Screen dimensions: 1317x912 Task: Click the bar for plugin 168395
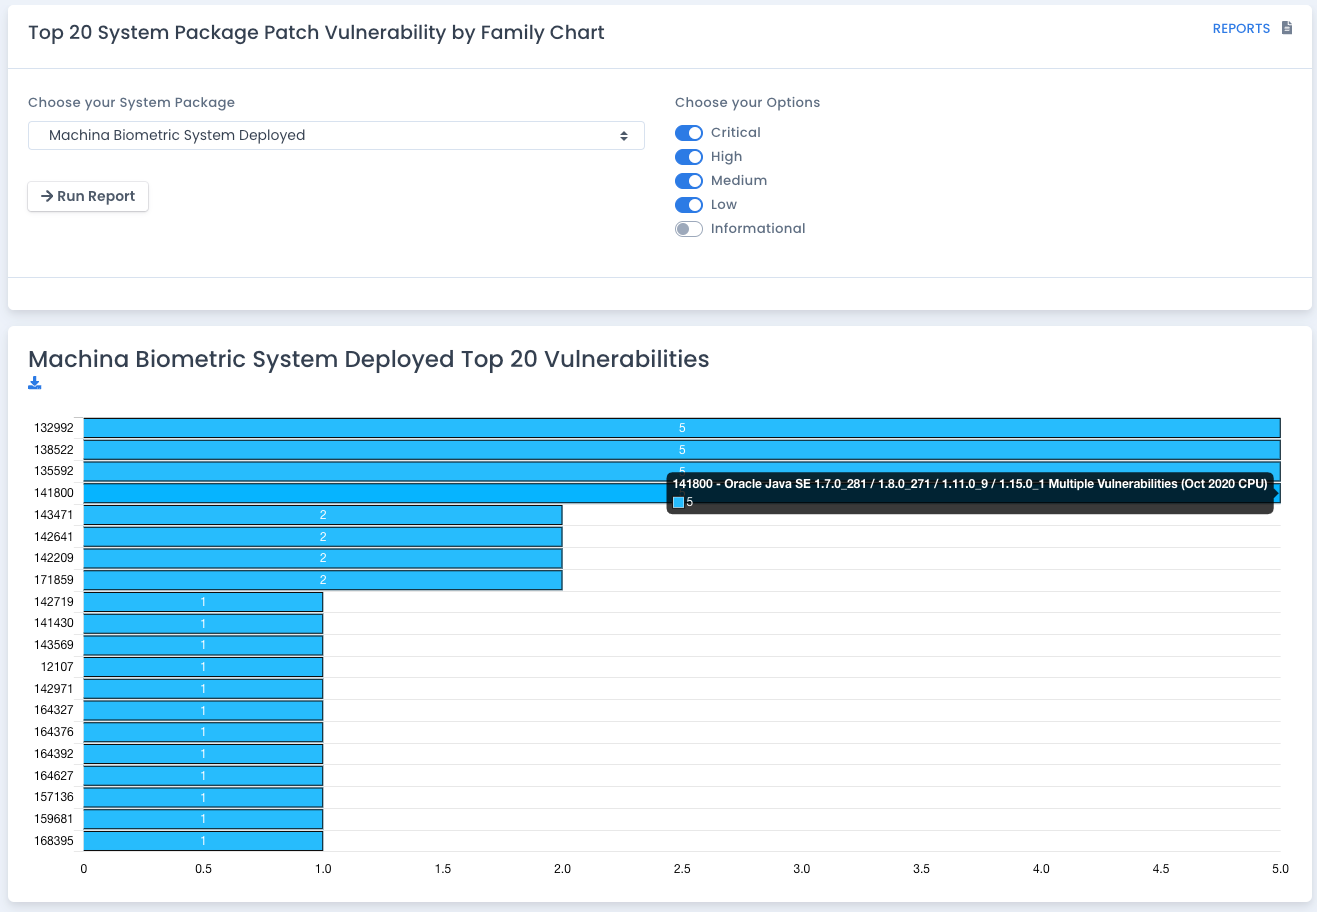pyautogui.click(x=203, y=841)
